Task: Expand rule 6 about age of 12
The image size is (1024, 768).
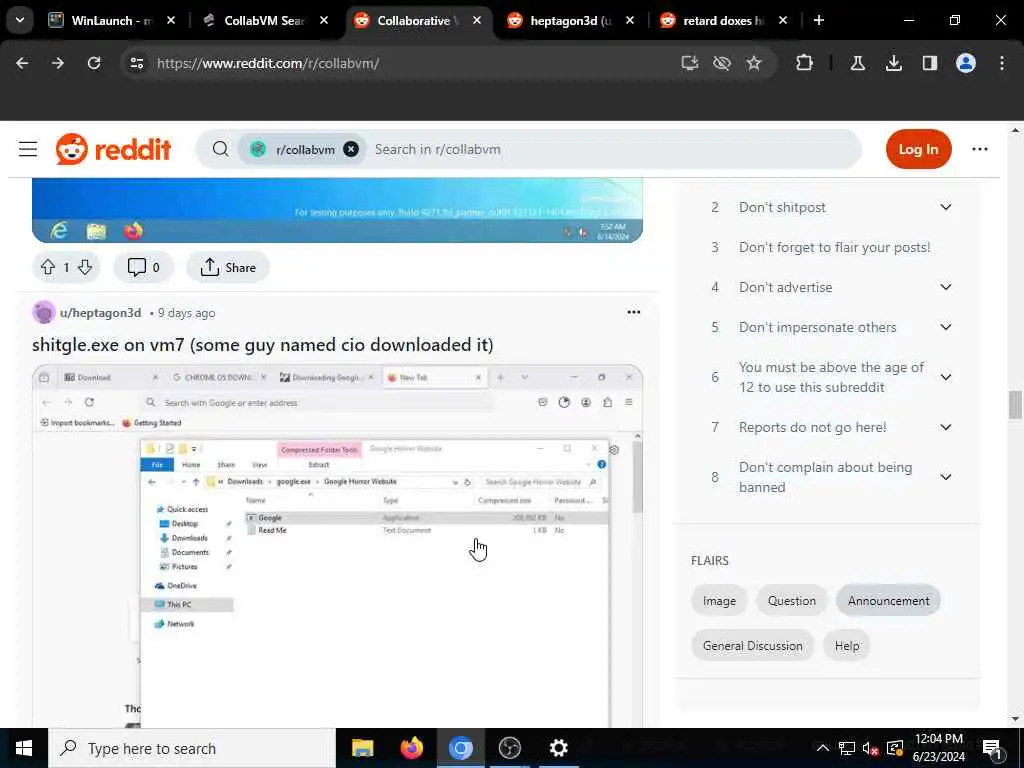Action: 945,377
